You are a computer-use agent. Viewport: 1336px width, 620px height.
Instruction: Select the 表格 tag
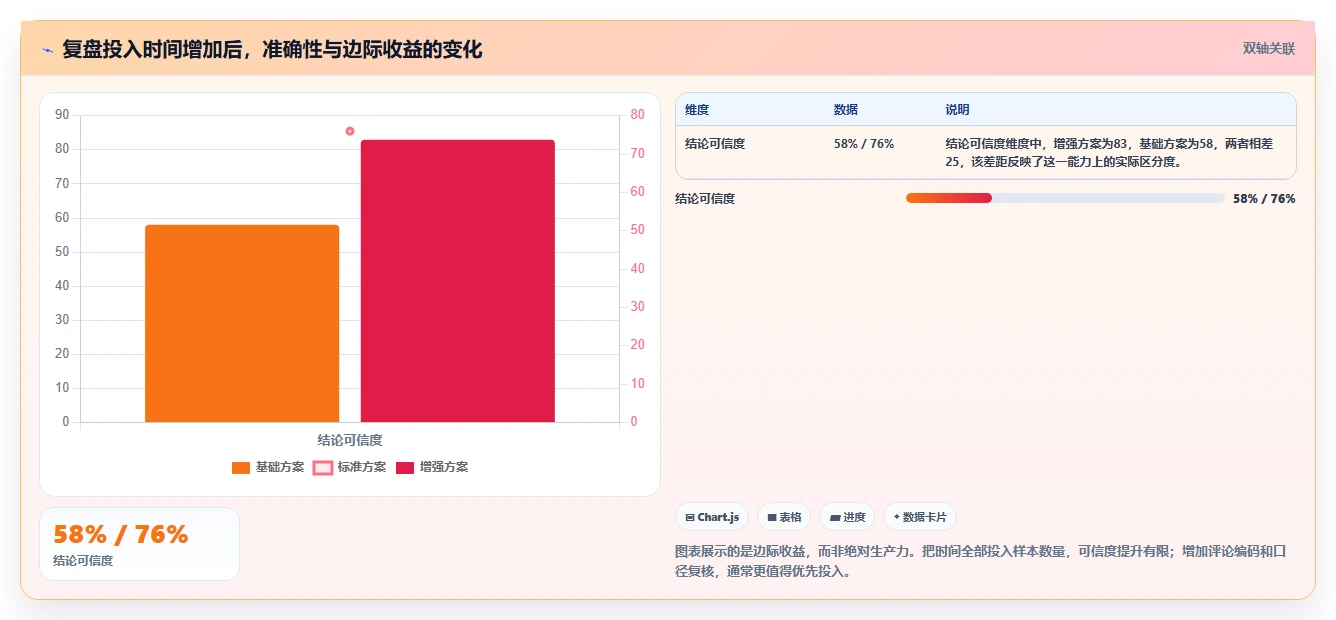[784, 517]
